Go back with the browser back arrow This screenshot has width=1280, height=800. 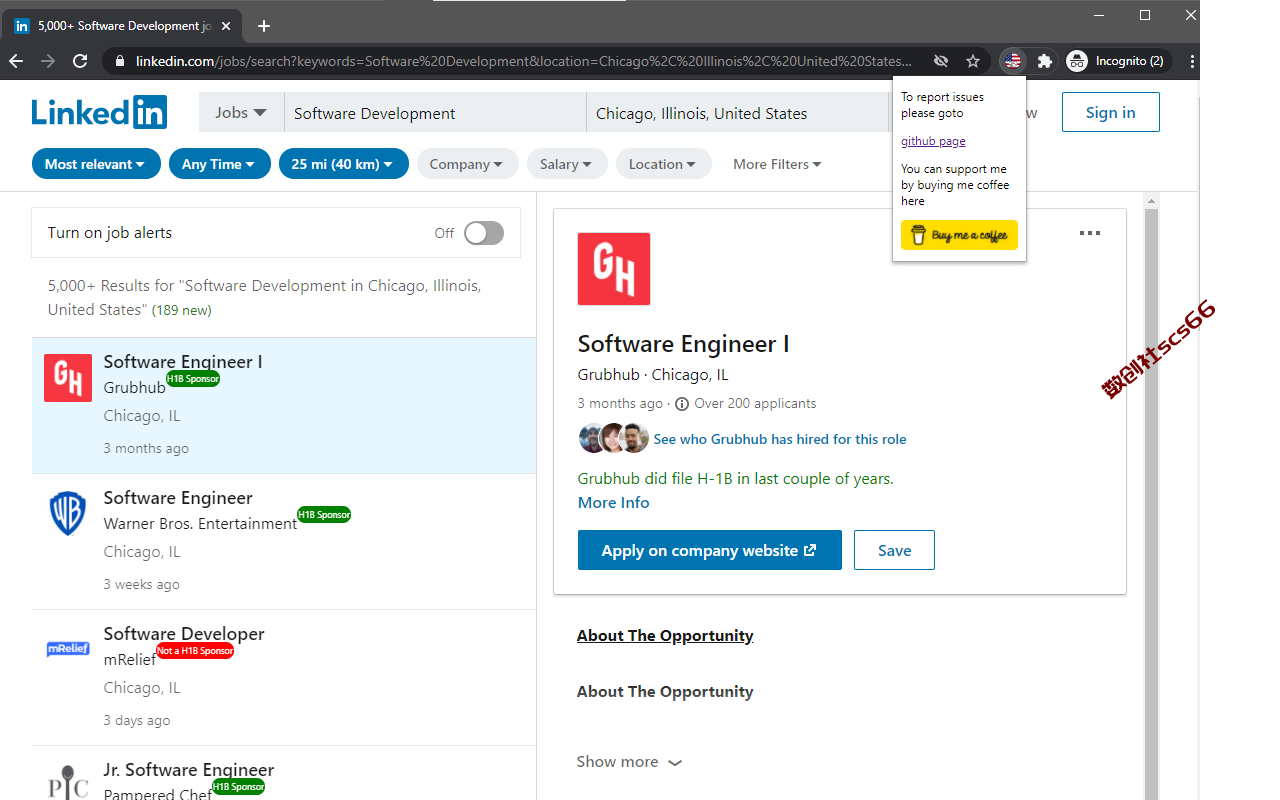[16, 61]
